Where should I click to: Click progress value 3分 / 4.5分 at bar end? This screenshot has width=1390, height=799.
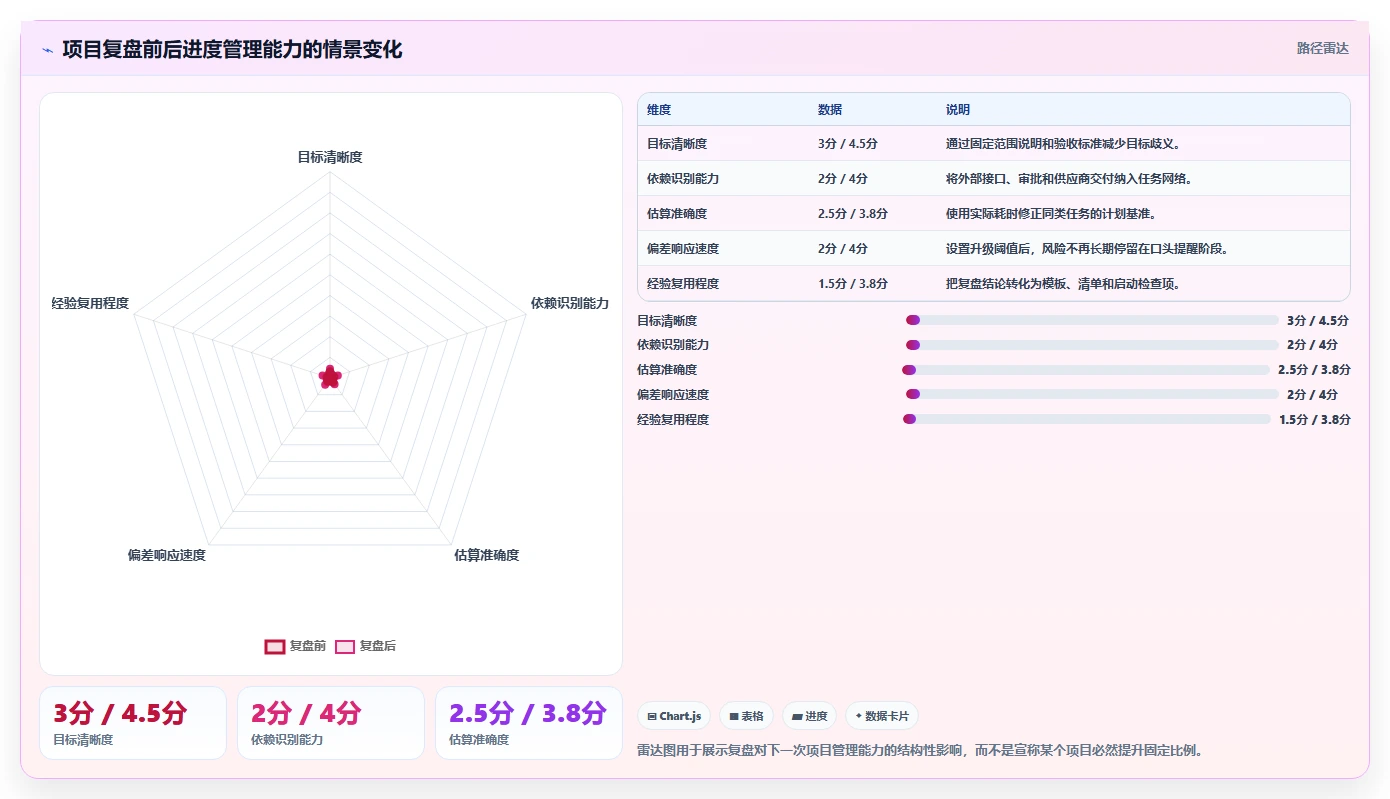(1318, 320)
